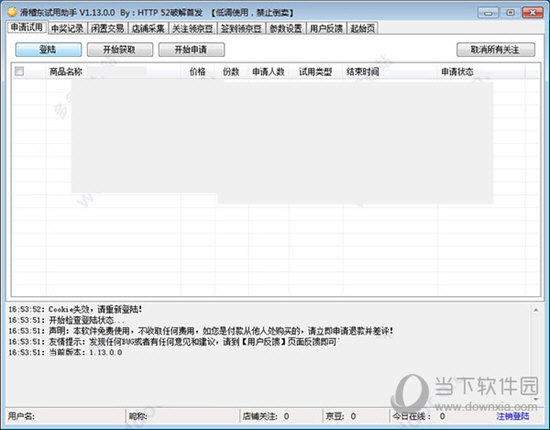This screenshot has height=430, width=550.
Task: Open the 用户反馈 tab
Action: point(326,28)
